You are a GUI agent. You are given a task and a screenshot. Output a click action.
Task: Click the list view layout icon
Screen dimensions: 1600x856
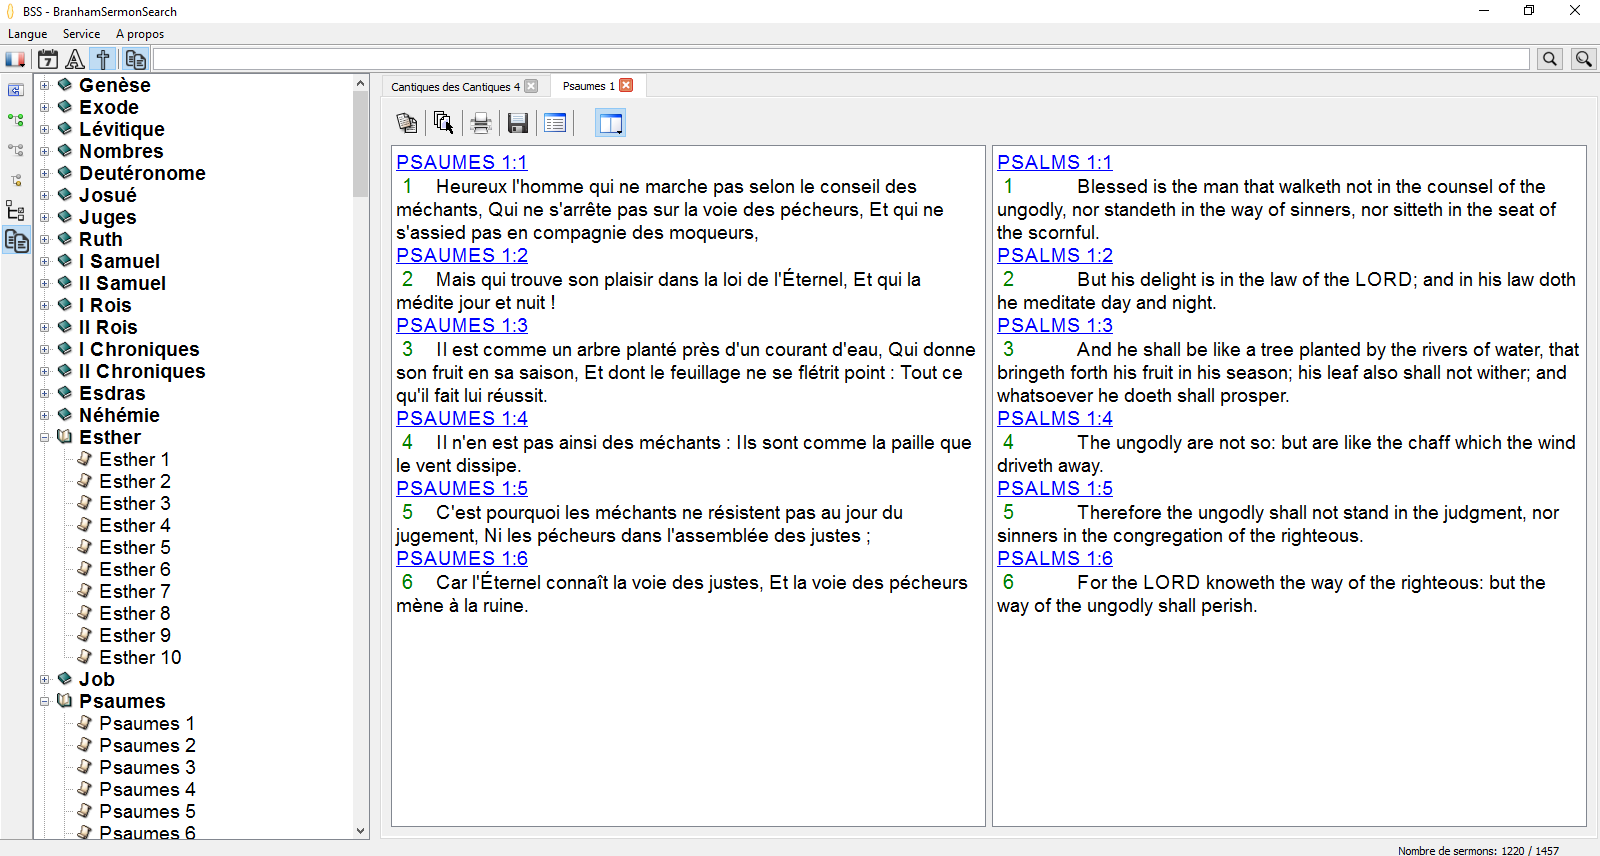tap(555, 123)
